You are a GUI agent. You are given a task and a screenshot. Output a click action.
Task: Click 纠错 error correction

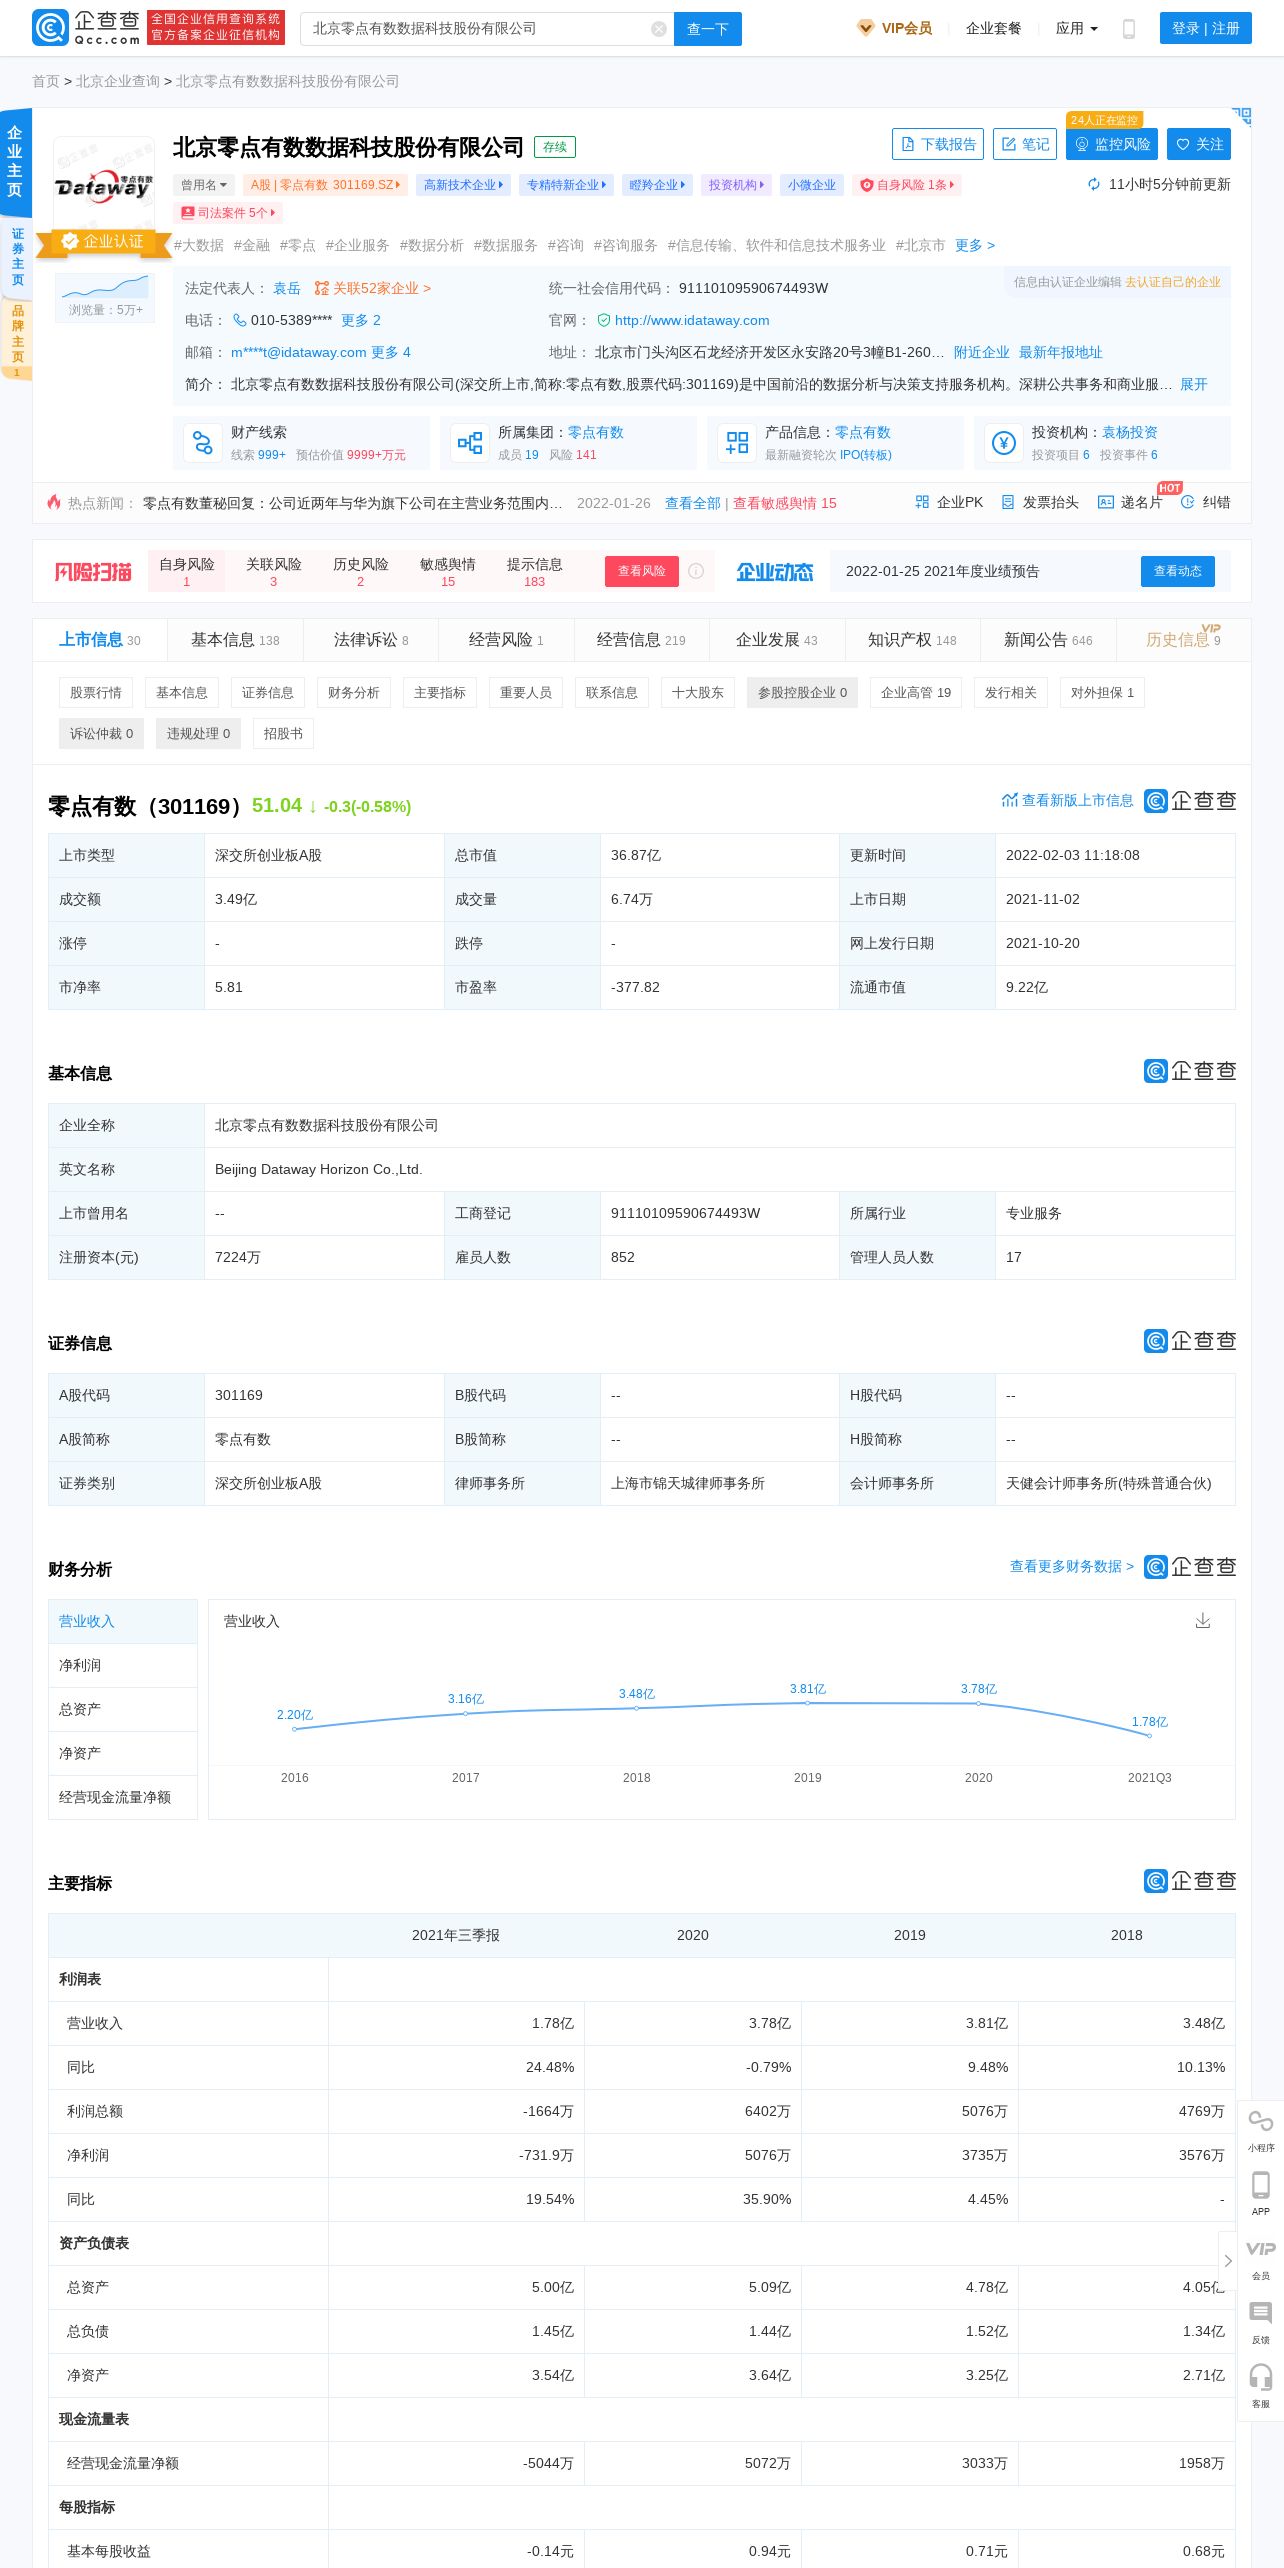coord(1206,502)
